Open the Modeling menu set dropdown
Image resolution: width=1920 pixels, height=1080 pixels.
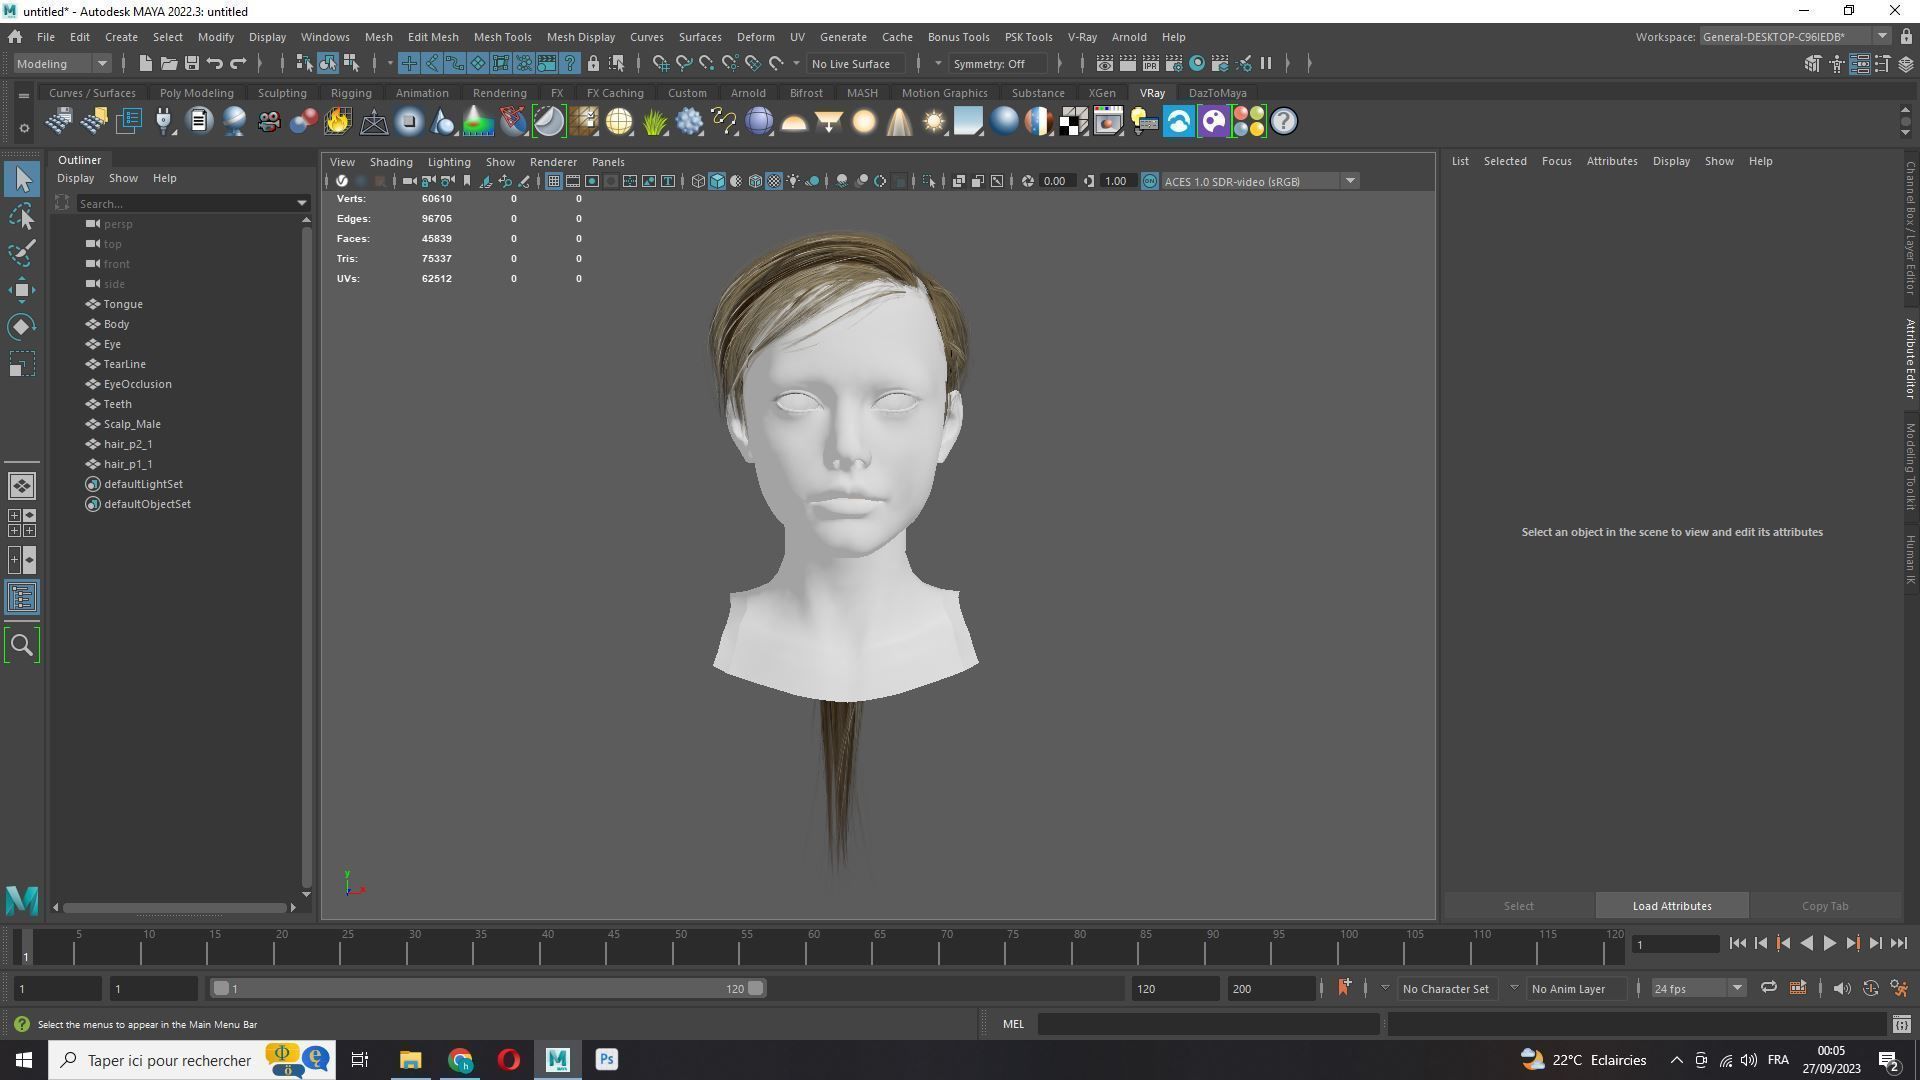pyautogui.click(x=62, y=64)
